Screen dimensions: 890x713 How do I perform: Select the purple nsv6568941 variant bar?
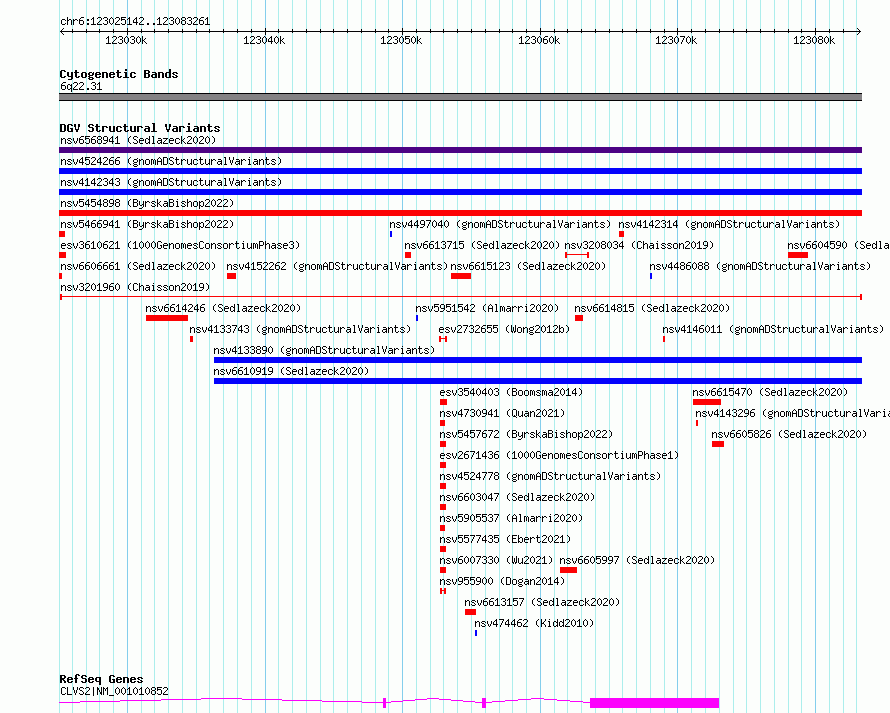point(460,150)
